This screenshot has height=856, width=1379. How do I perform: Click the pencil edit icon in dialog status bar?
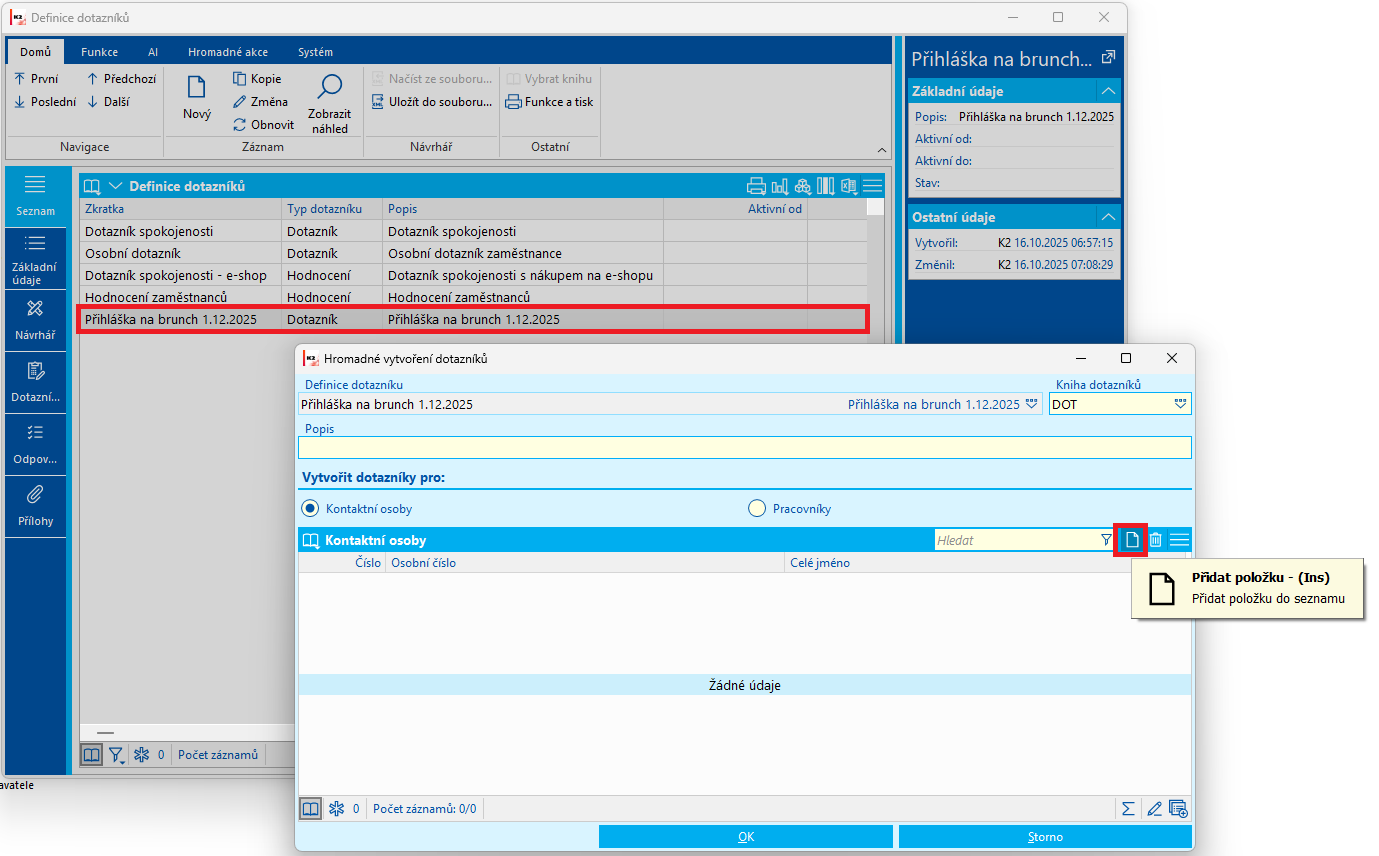pos(1154,808)
